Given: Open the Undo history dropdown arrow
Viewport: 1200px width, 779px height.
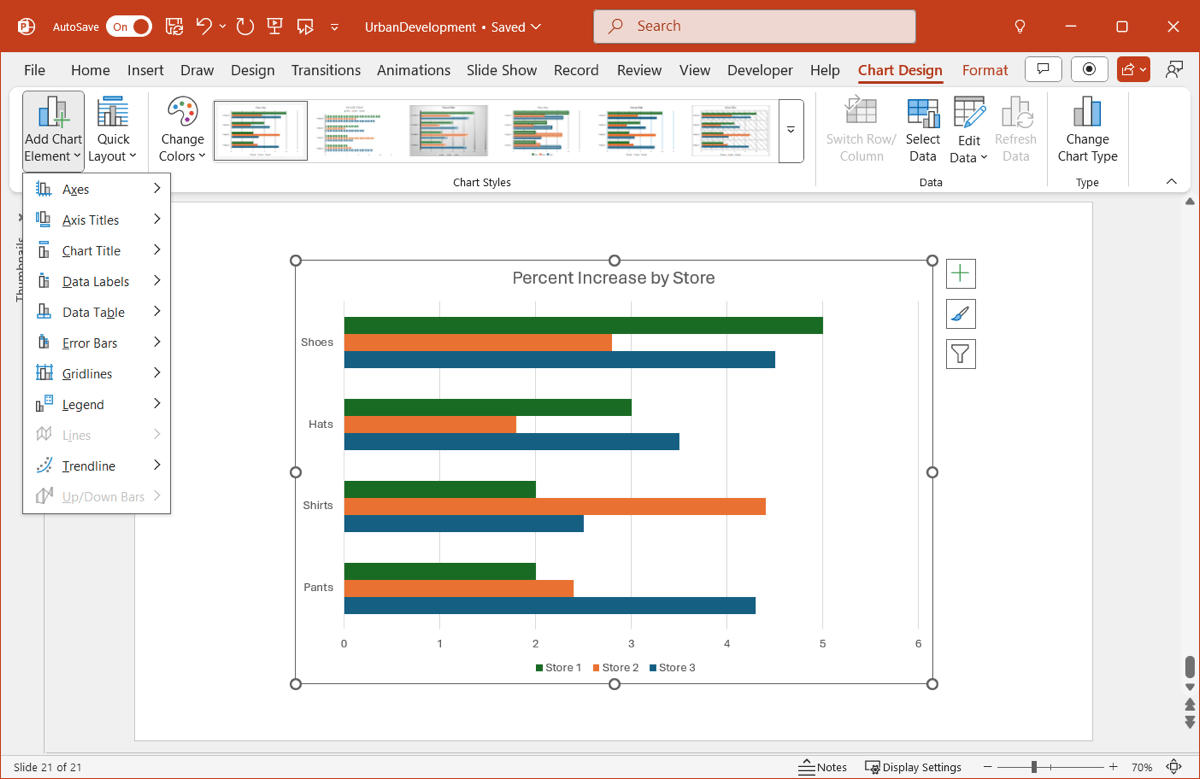Looking at the screenshot, I should tap(223, 27).
